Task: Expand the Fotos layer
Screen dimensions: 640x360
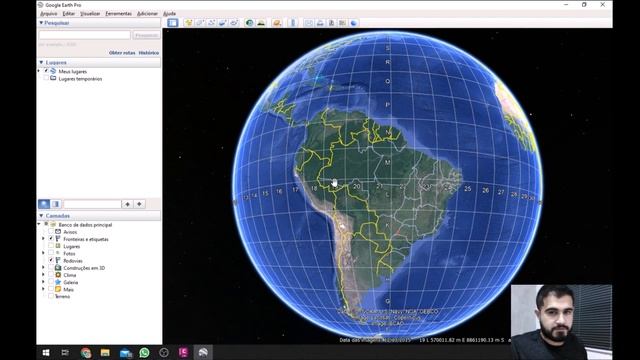Action: tap(43, 253)
